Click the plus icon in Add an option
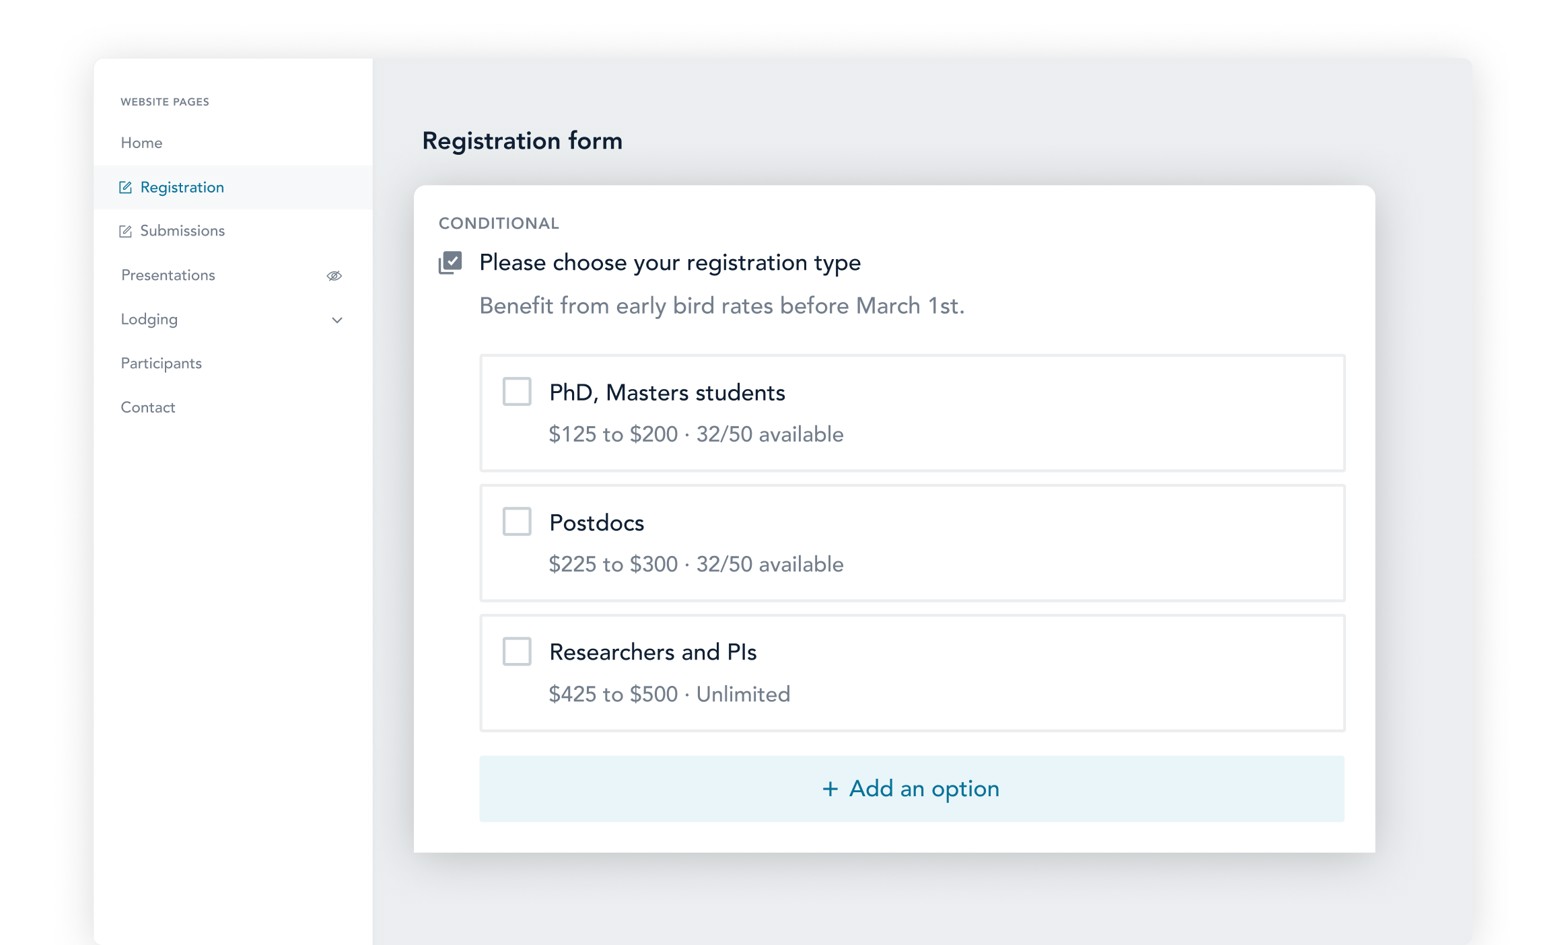This screenshot has width=1560, height=945. pos(829,789)
